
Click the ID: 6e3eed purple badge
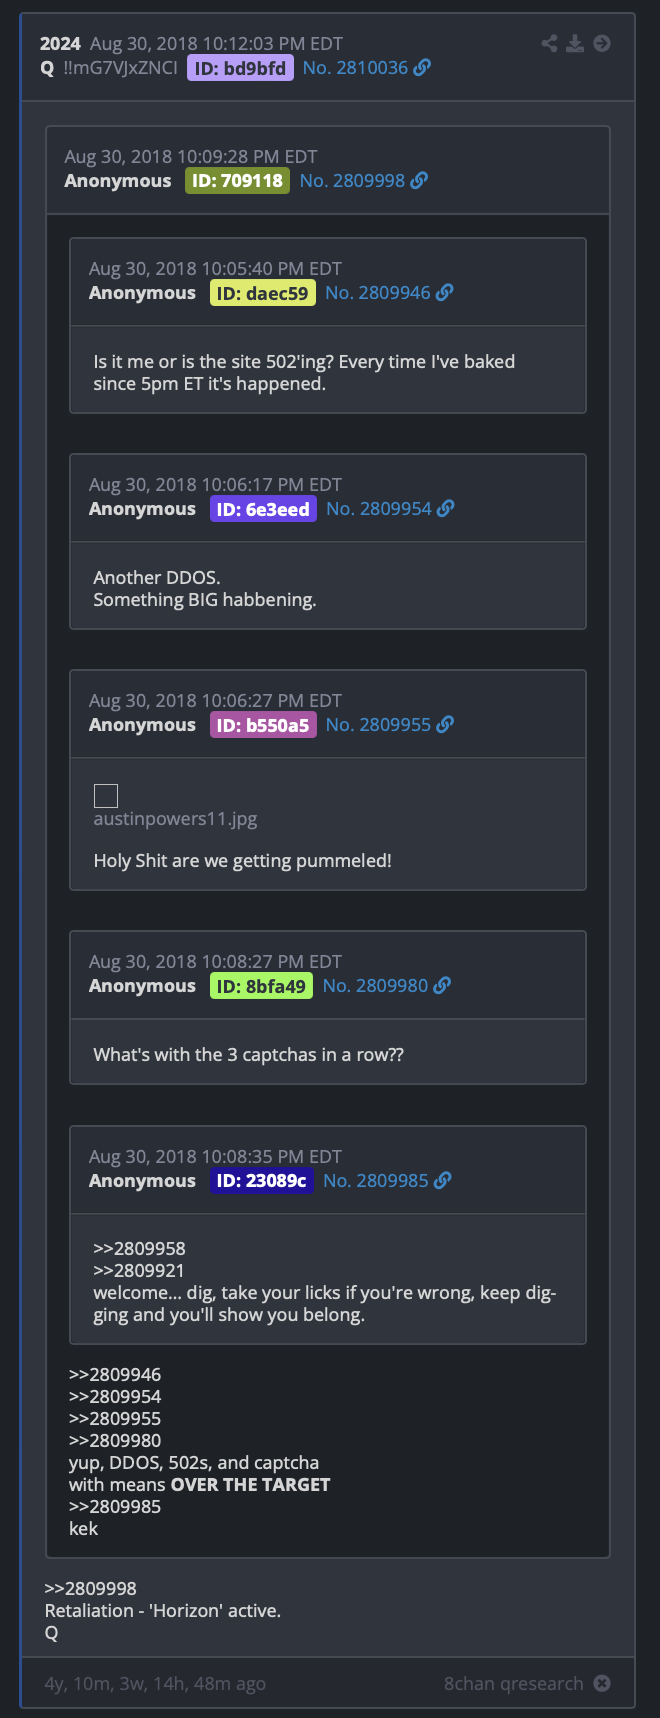(x=263, y=508)
